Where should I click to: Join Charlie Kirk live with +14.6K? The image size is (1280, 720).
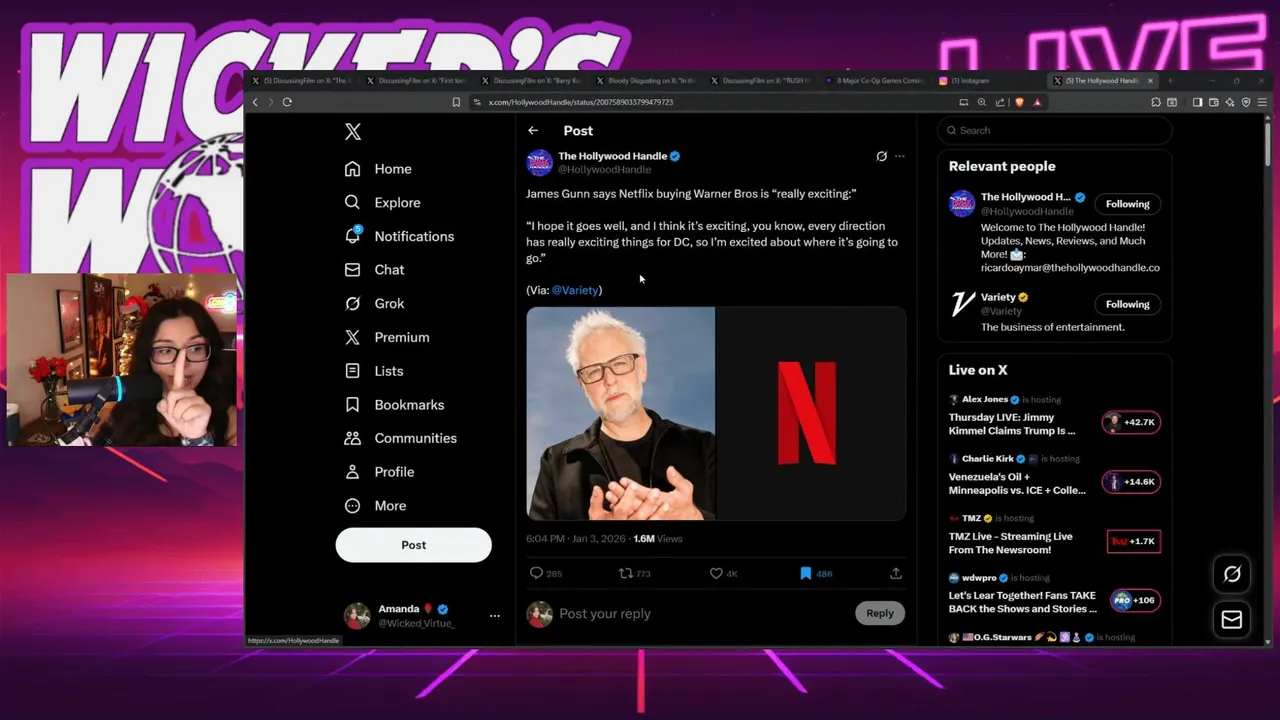point(1131,482)
